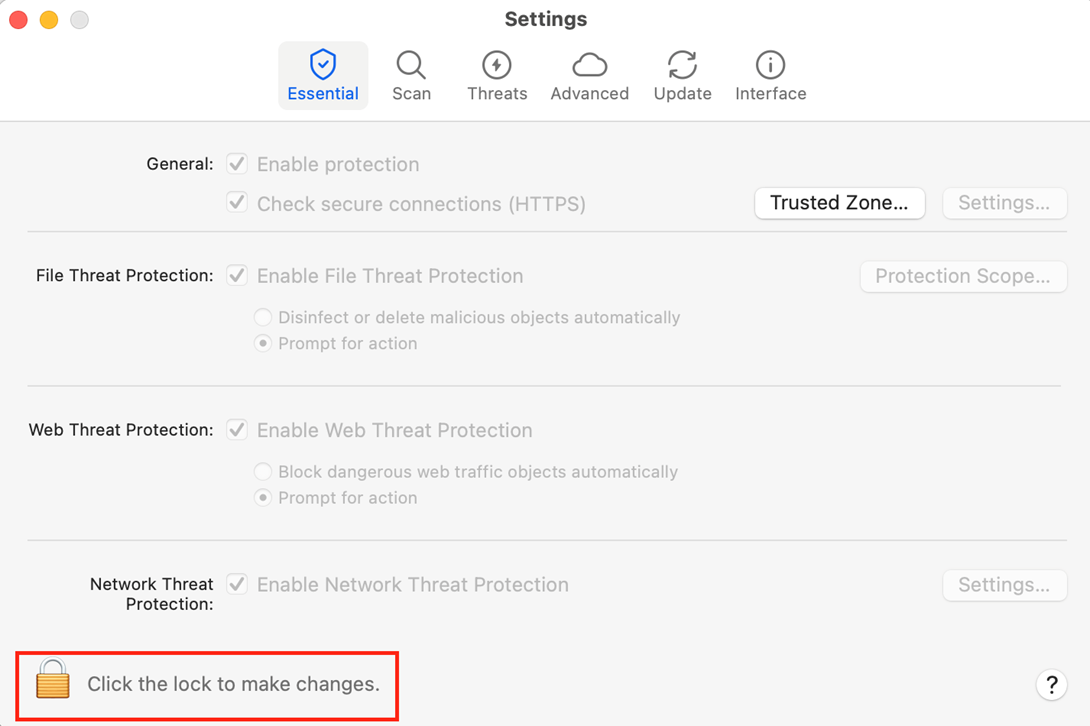Click the Settings title bar text
1090x726 pixels.
[545, 19]
